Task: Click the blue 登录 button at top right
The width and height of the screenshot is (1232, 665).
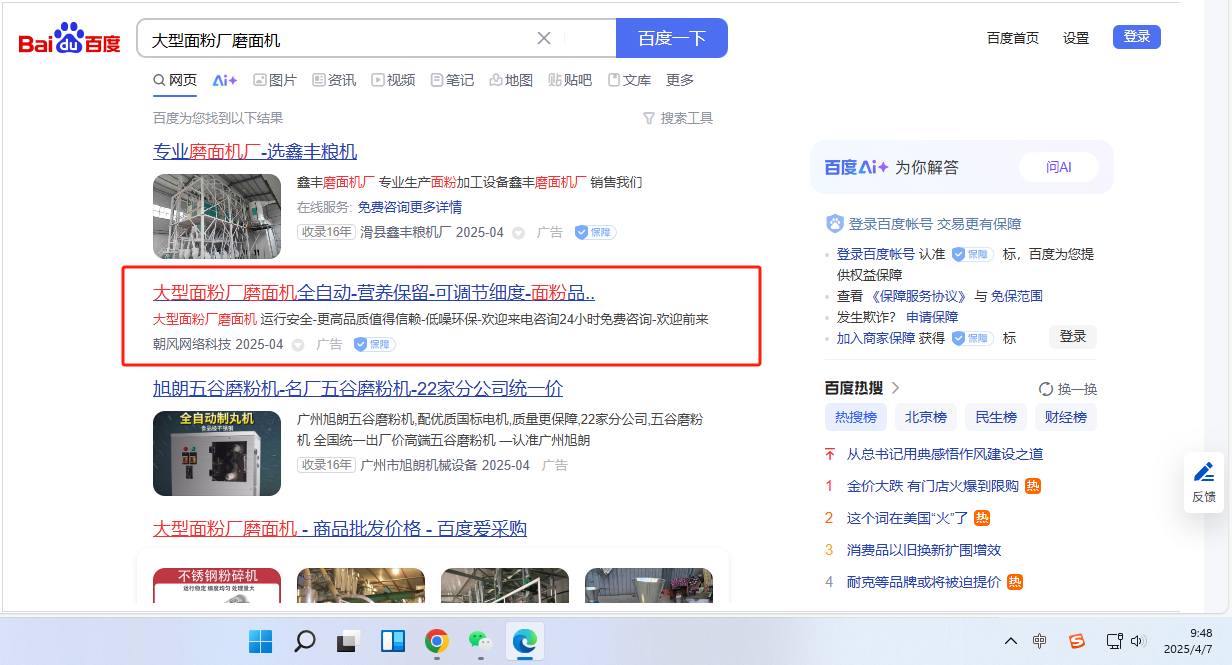Action: point(1137,37)
